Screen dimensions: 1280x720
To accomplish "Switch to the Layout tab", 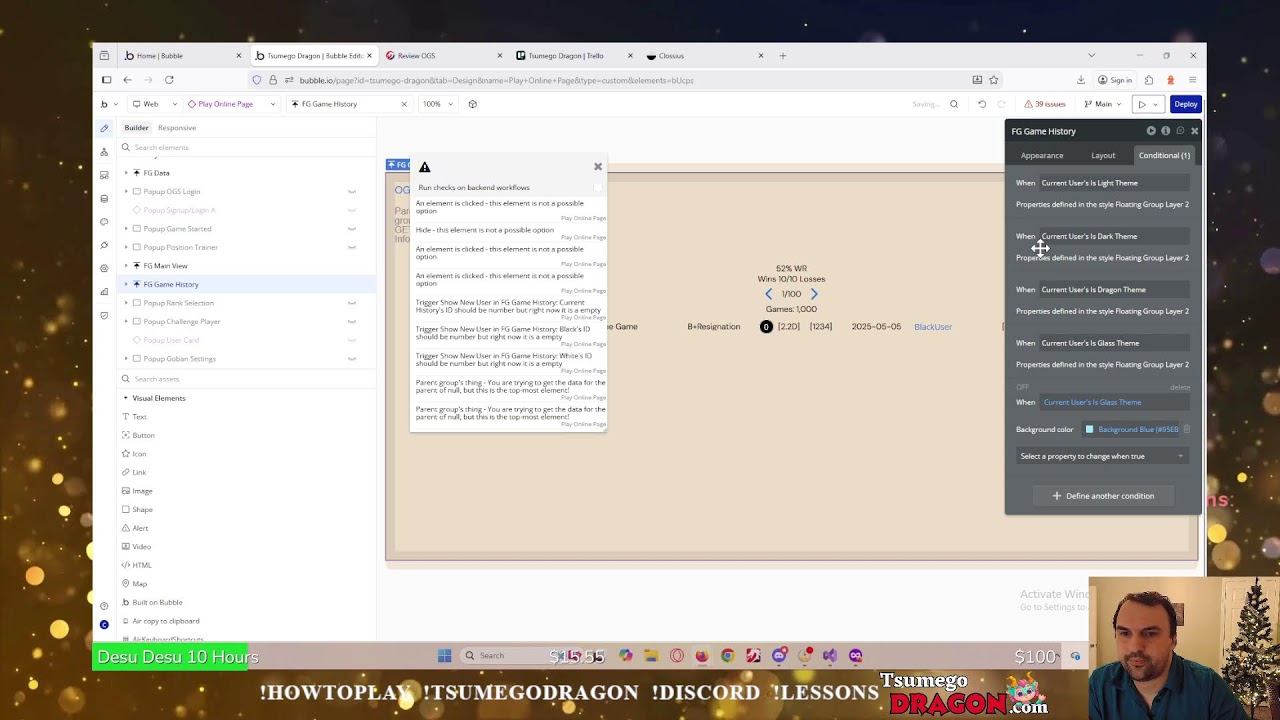I will click(x=1103, y=155).
